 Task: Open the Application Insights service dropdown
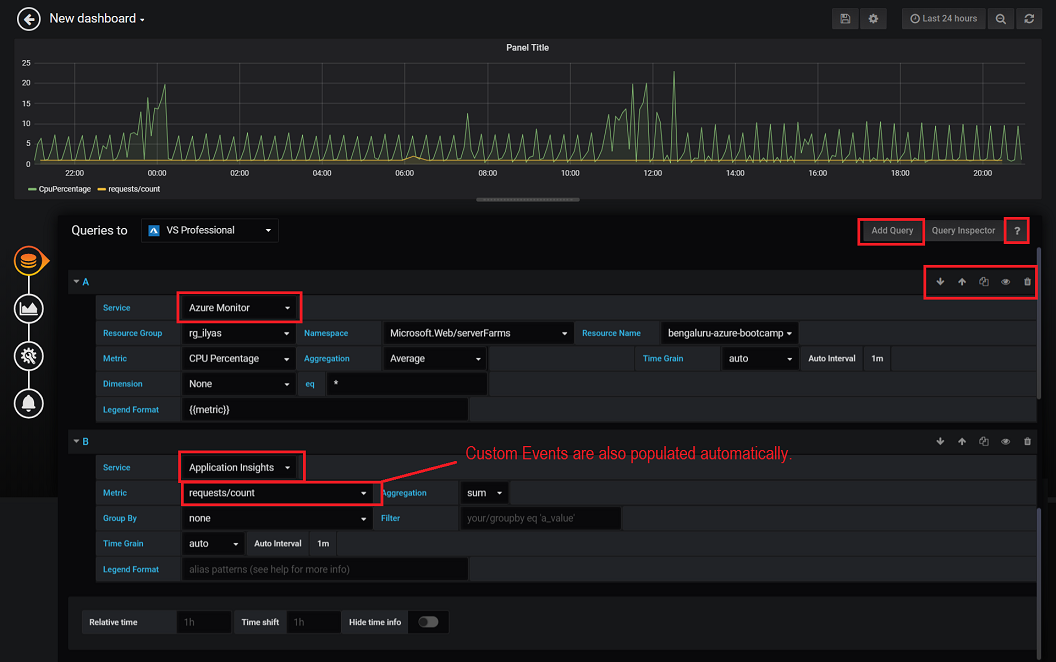click(x=241, y=467)
